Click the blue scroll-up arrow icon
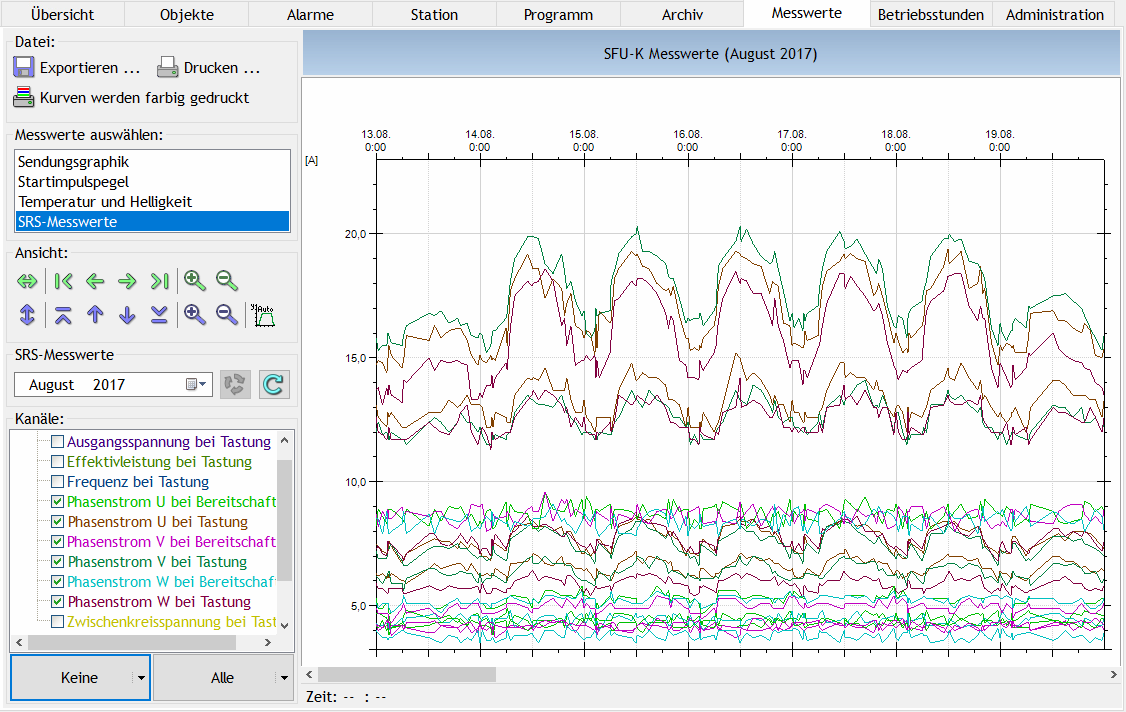 pos(95,315)
